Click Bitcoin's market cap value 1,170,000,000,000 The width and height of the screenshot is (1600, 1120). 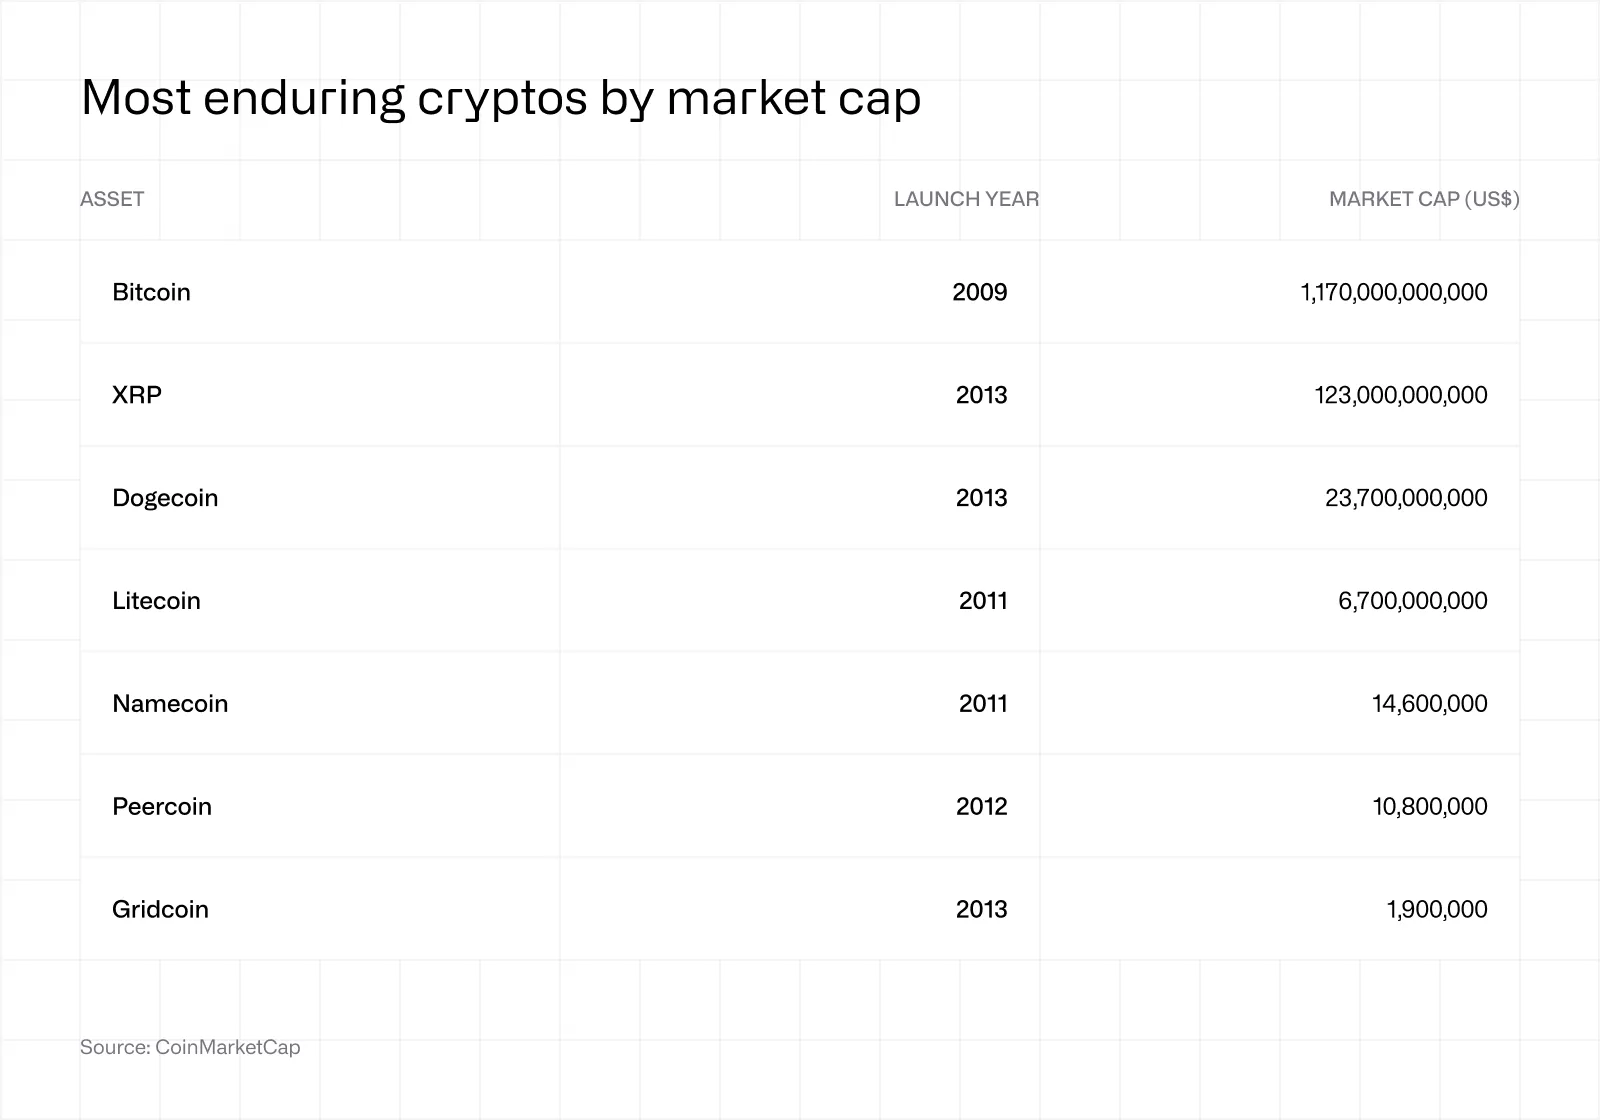click(1394, 292)
